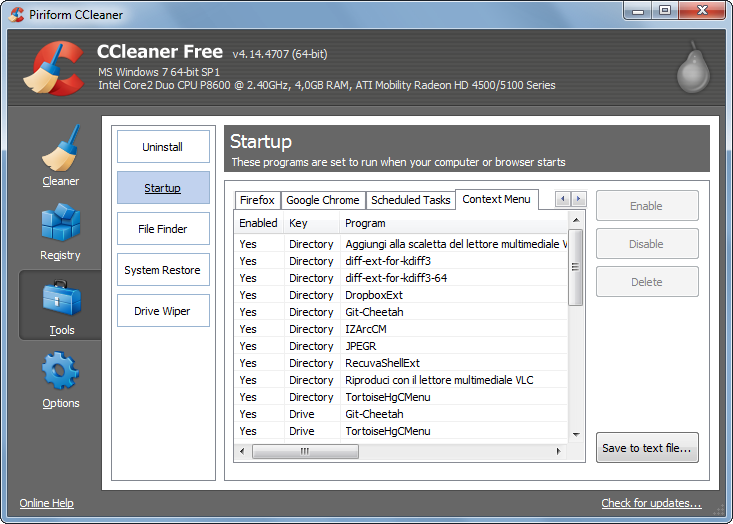Select the diff-ext-for-kdiff3 row
Screen dimensions: 733x524
point(401,261)
